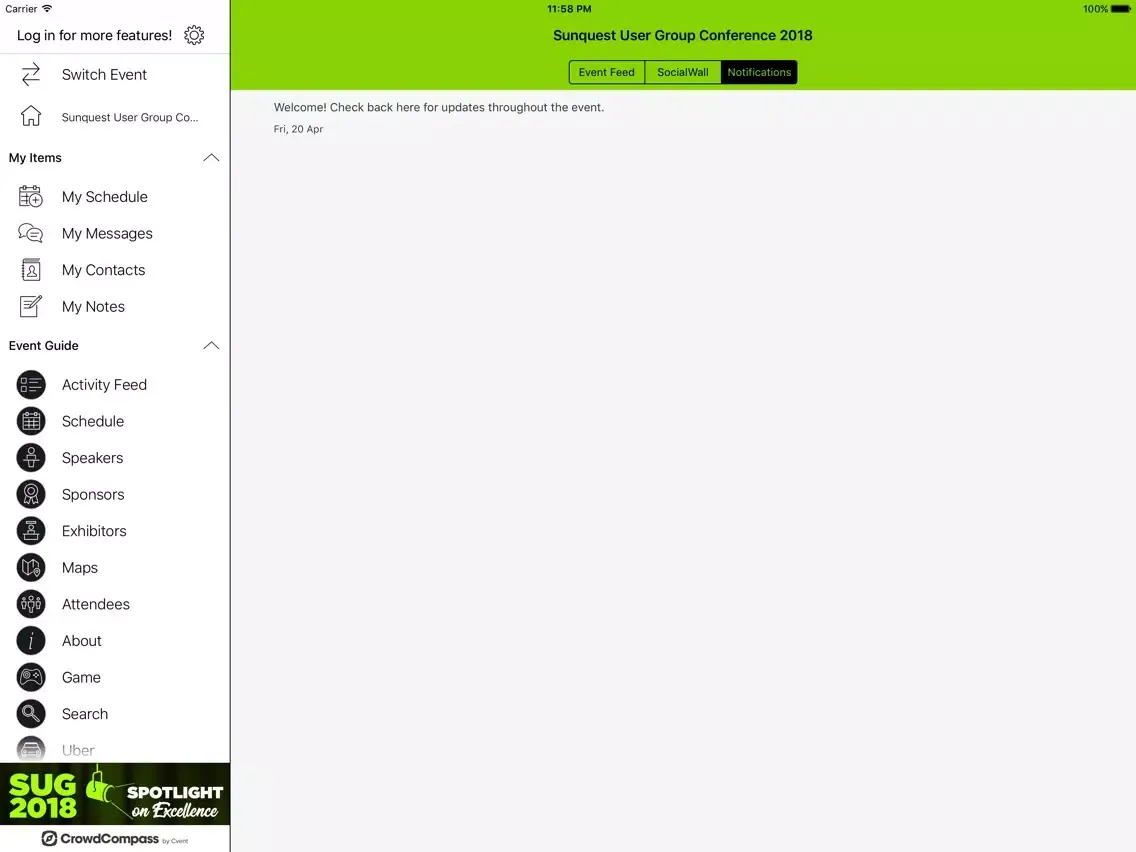Open the Schedule label in Event Guide
The height and width of the screenshot is (852, 1136).
coord(93,421)
